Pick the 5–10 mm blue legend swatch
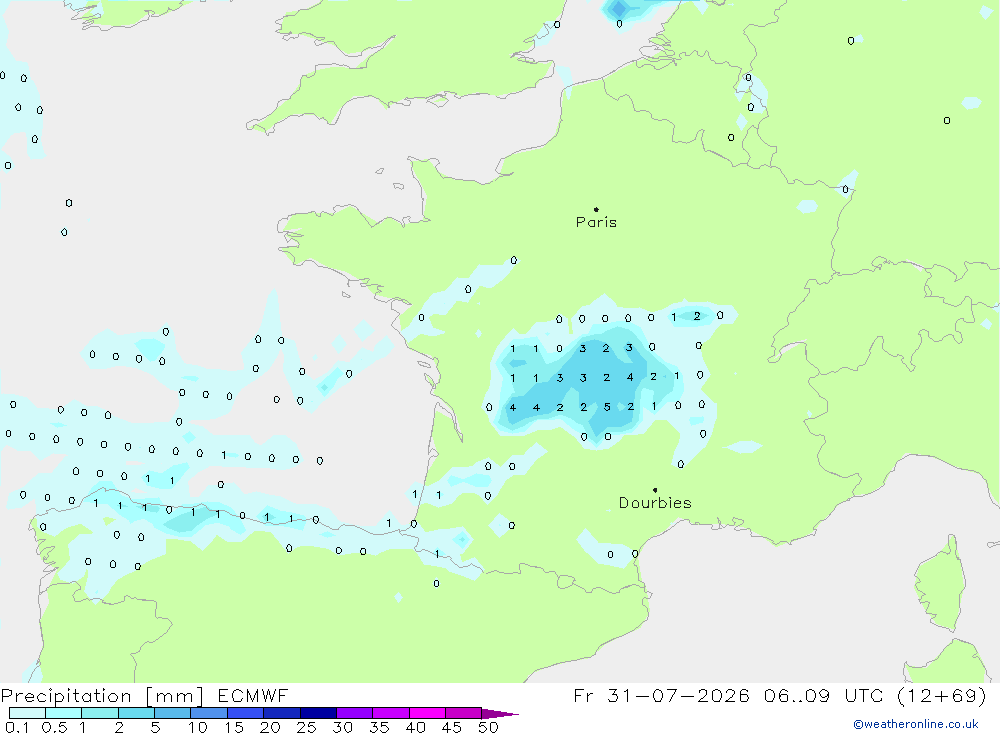1000x733 pixels. (x=173, y=713)
